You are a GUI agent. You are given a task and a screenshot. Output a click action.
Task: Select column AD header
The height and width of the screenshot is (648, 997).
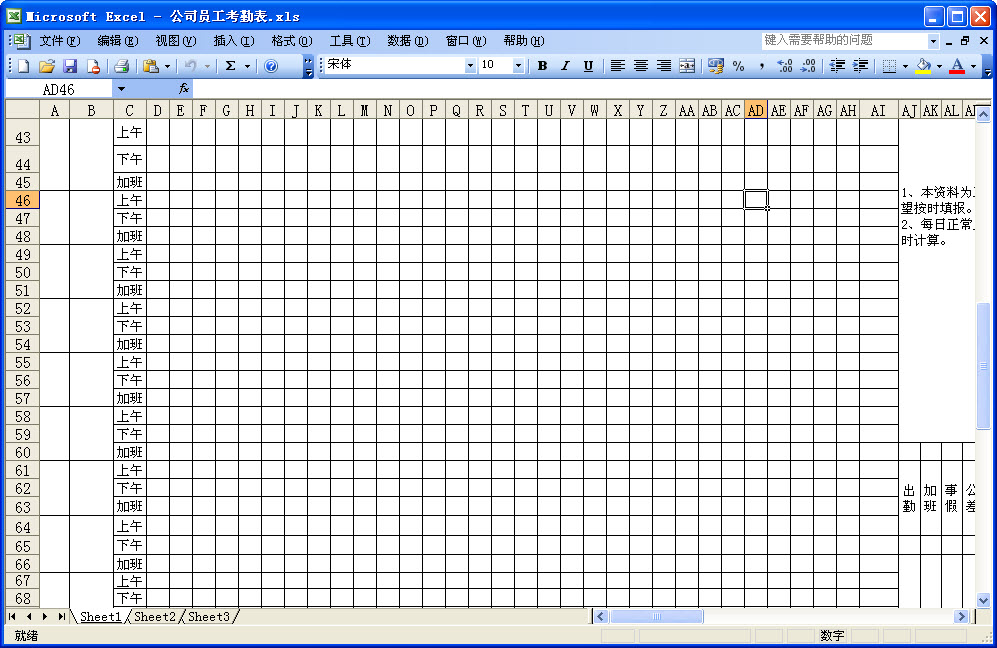(x=755, y=111)
